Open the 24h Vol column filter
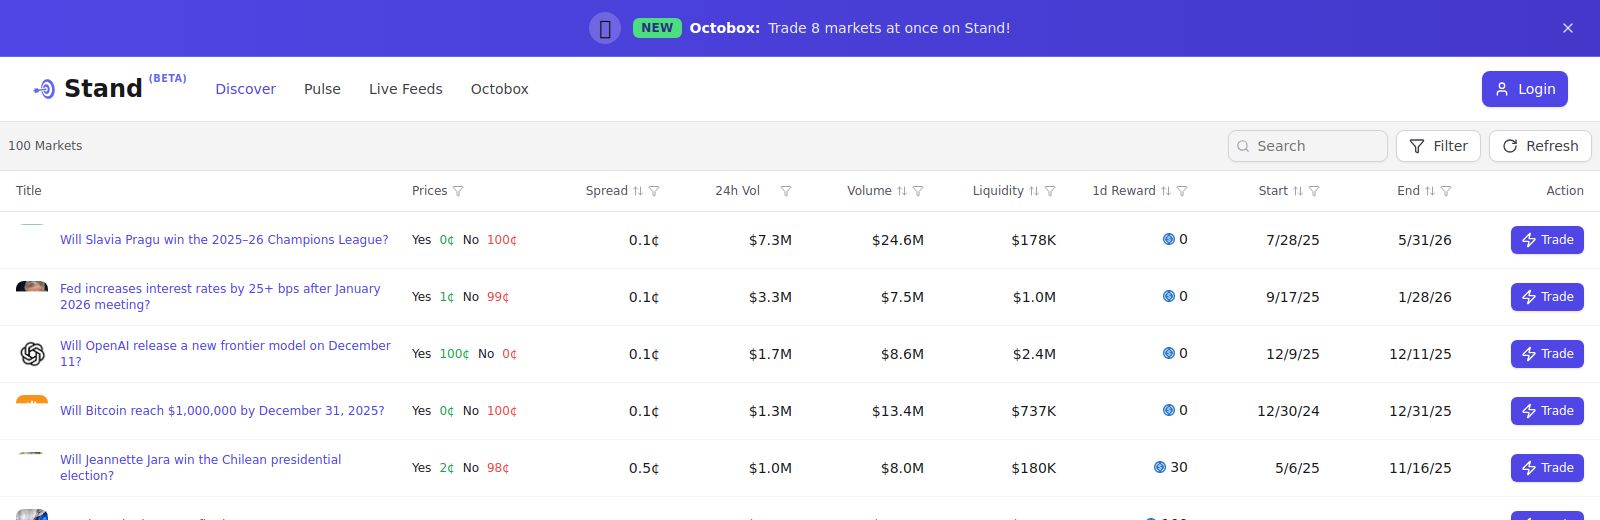The height and width of the screenshot is (520, 1600). [786, 191]
